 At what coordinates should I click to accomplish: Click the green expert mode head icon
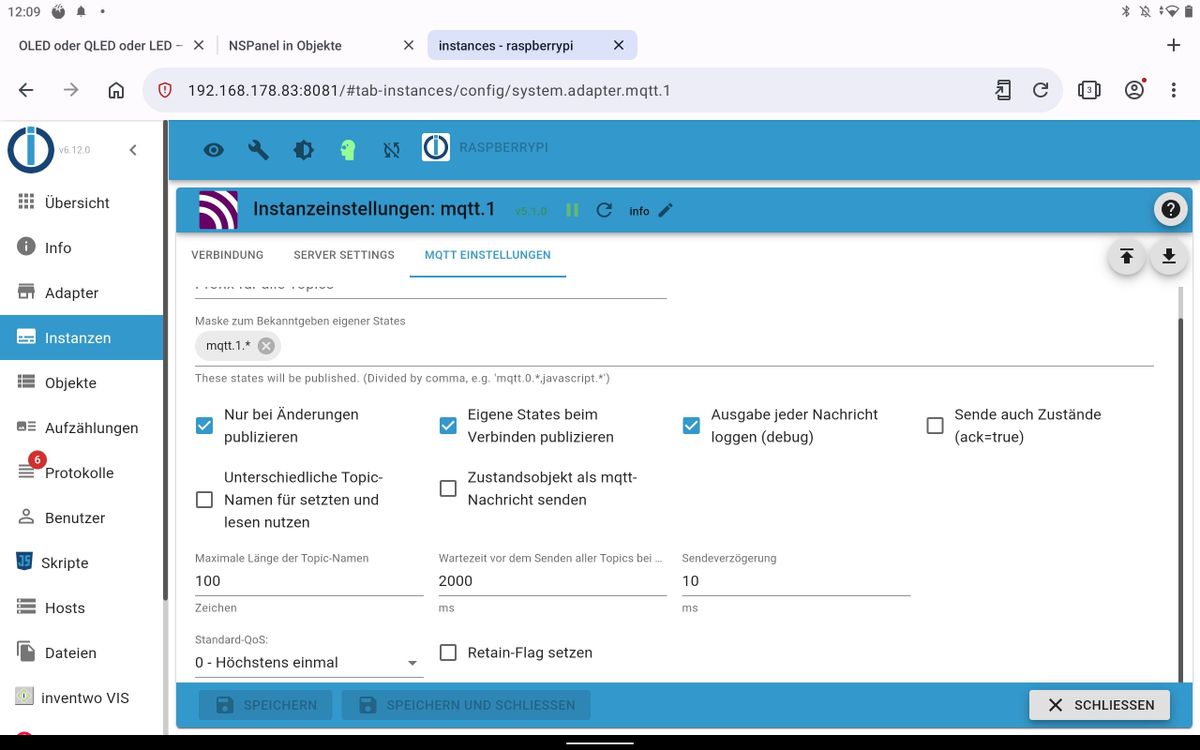[x=347, y=150]
